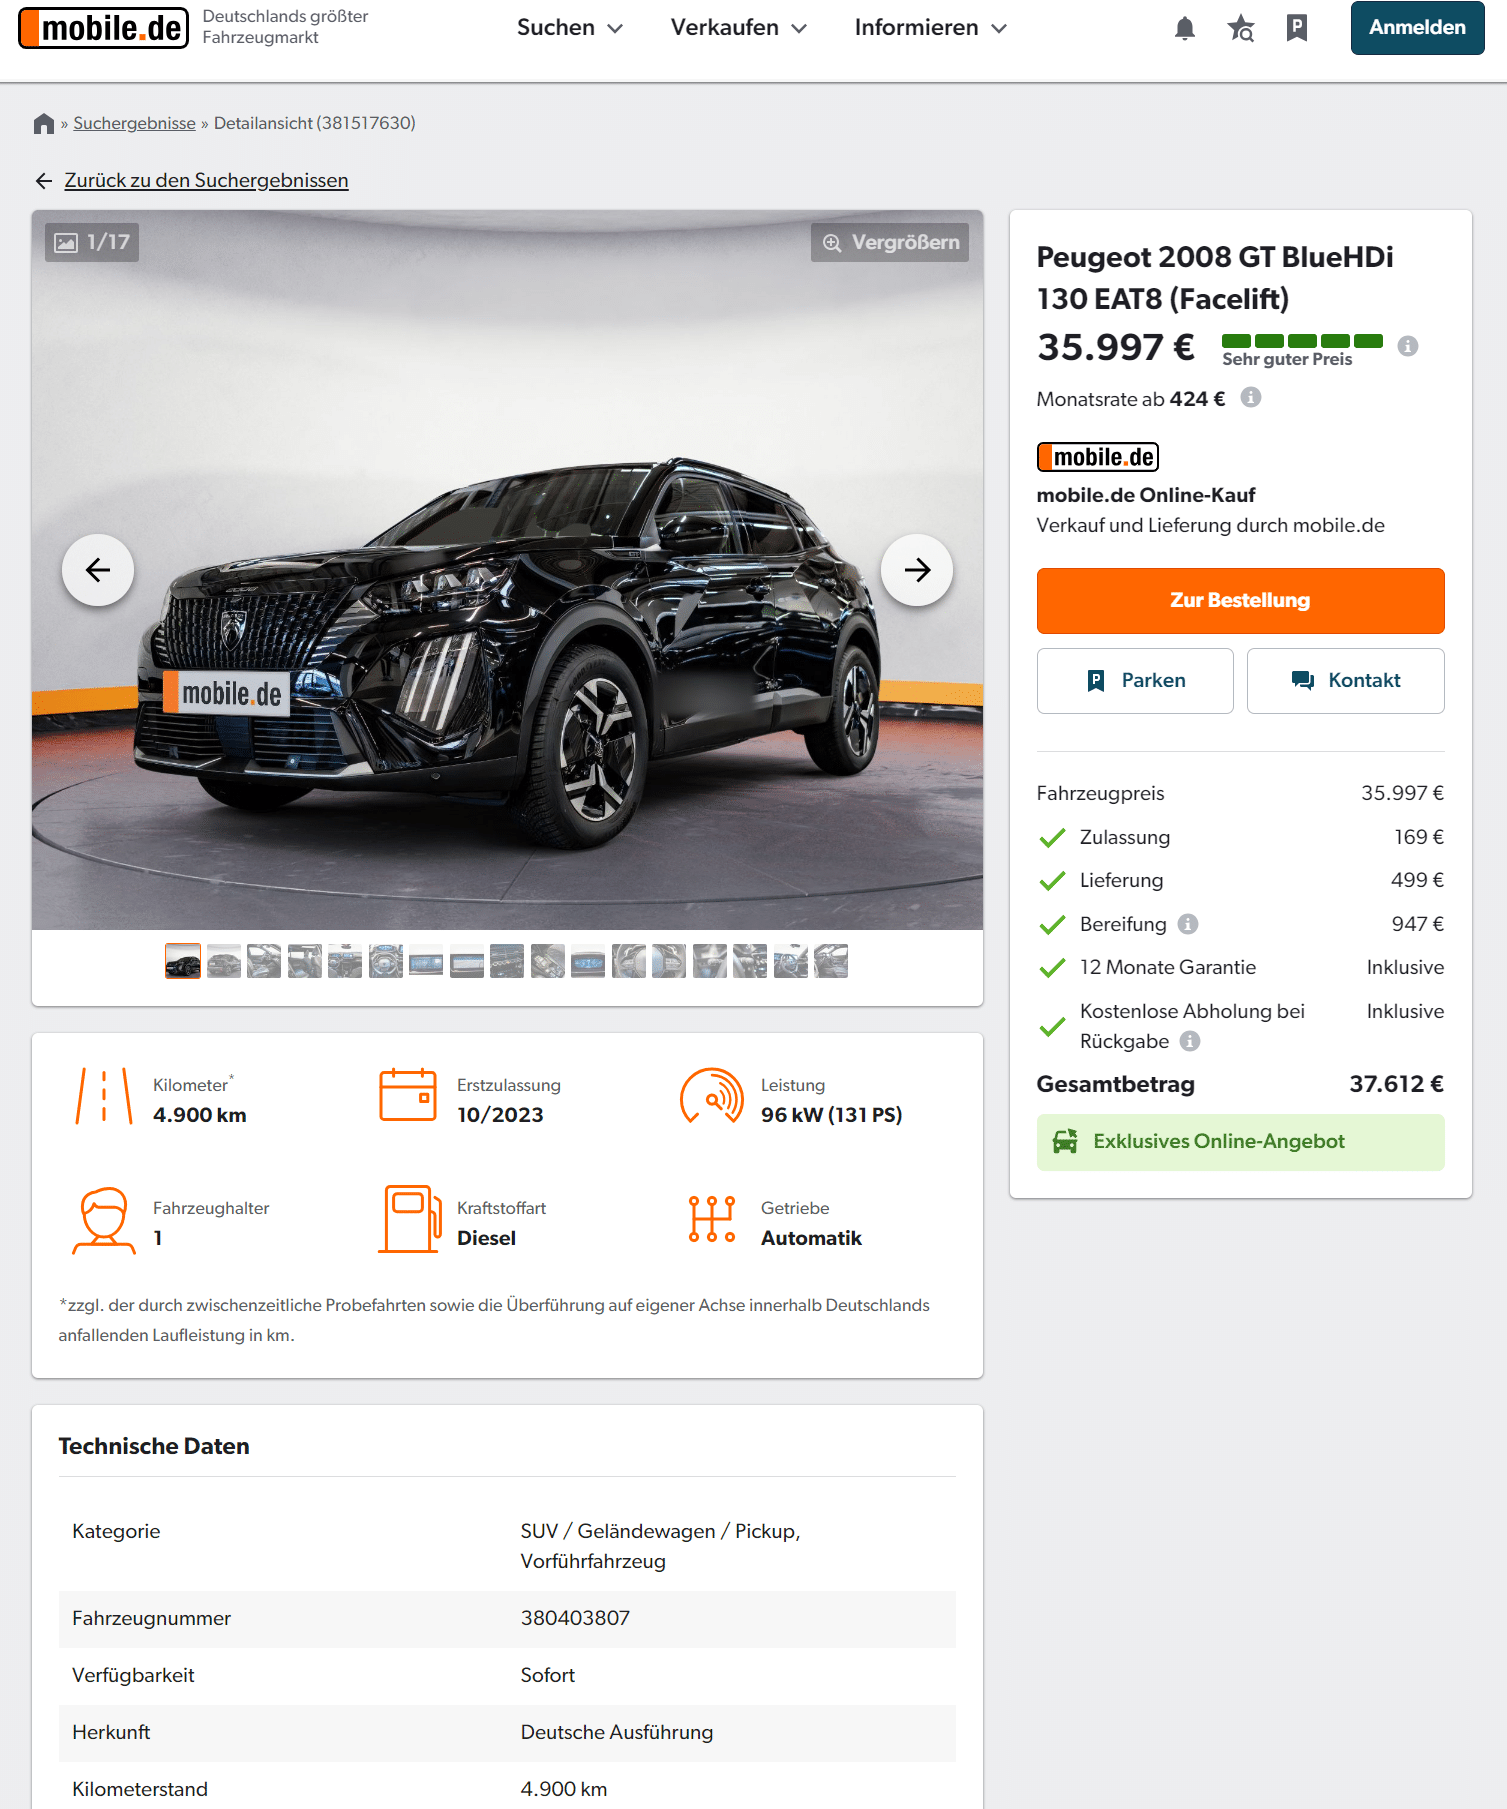
Task: Click the Kraftstoffart fuel pump icon
Action: 409,1219
